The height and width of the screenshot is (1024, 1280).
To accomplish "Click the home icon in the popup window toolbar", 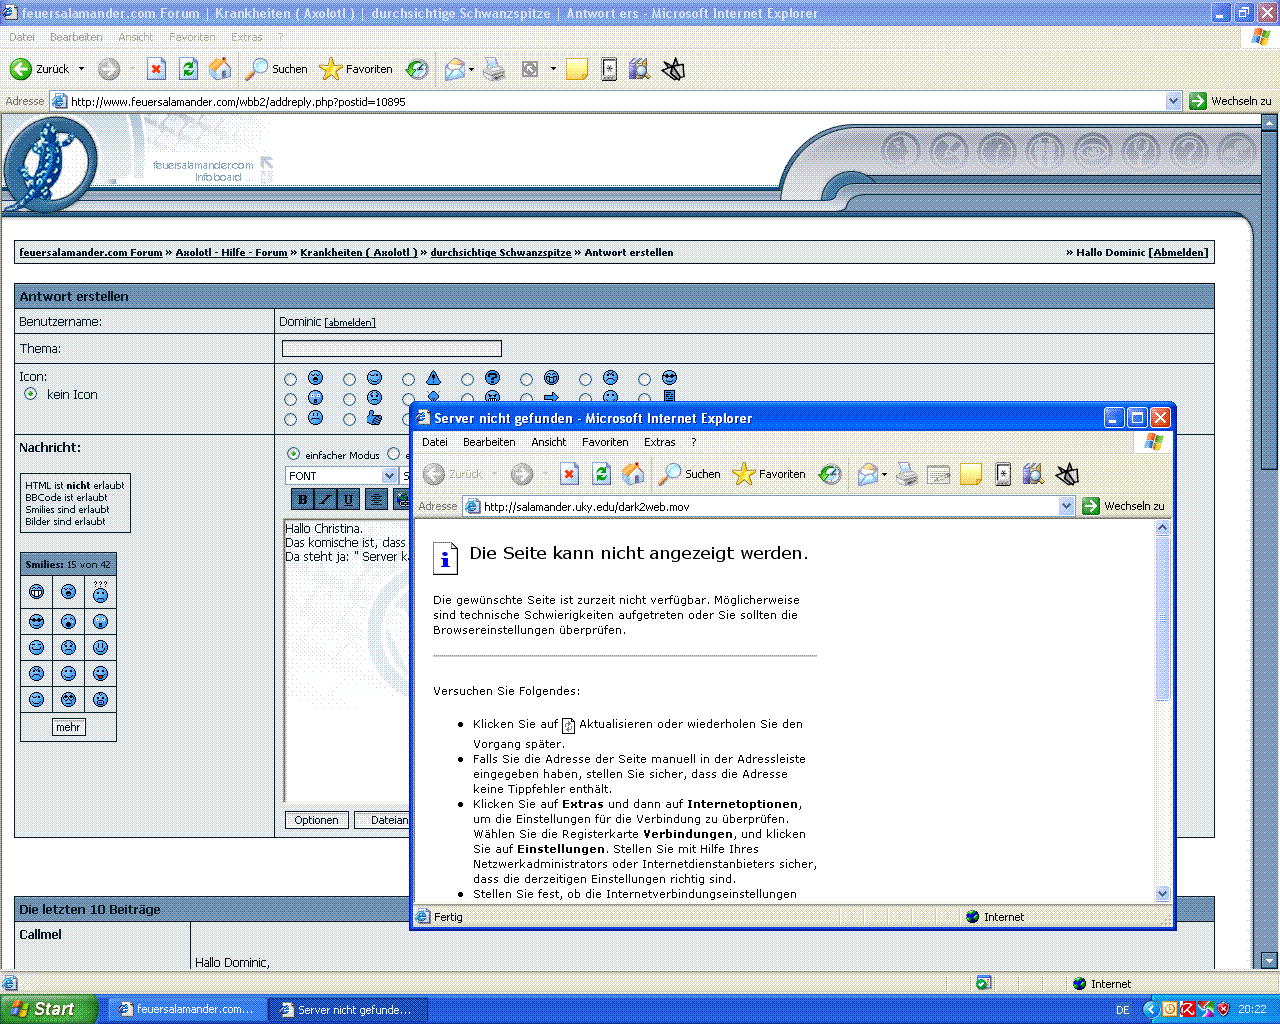I will click(x=633, y=474).
